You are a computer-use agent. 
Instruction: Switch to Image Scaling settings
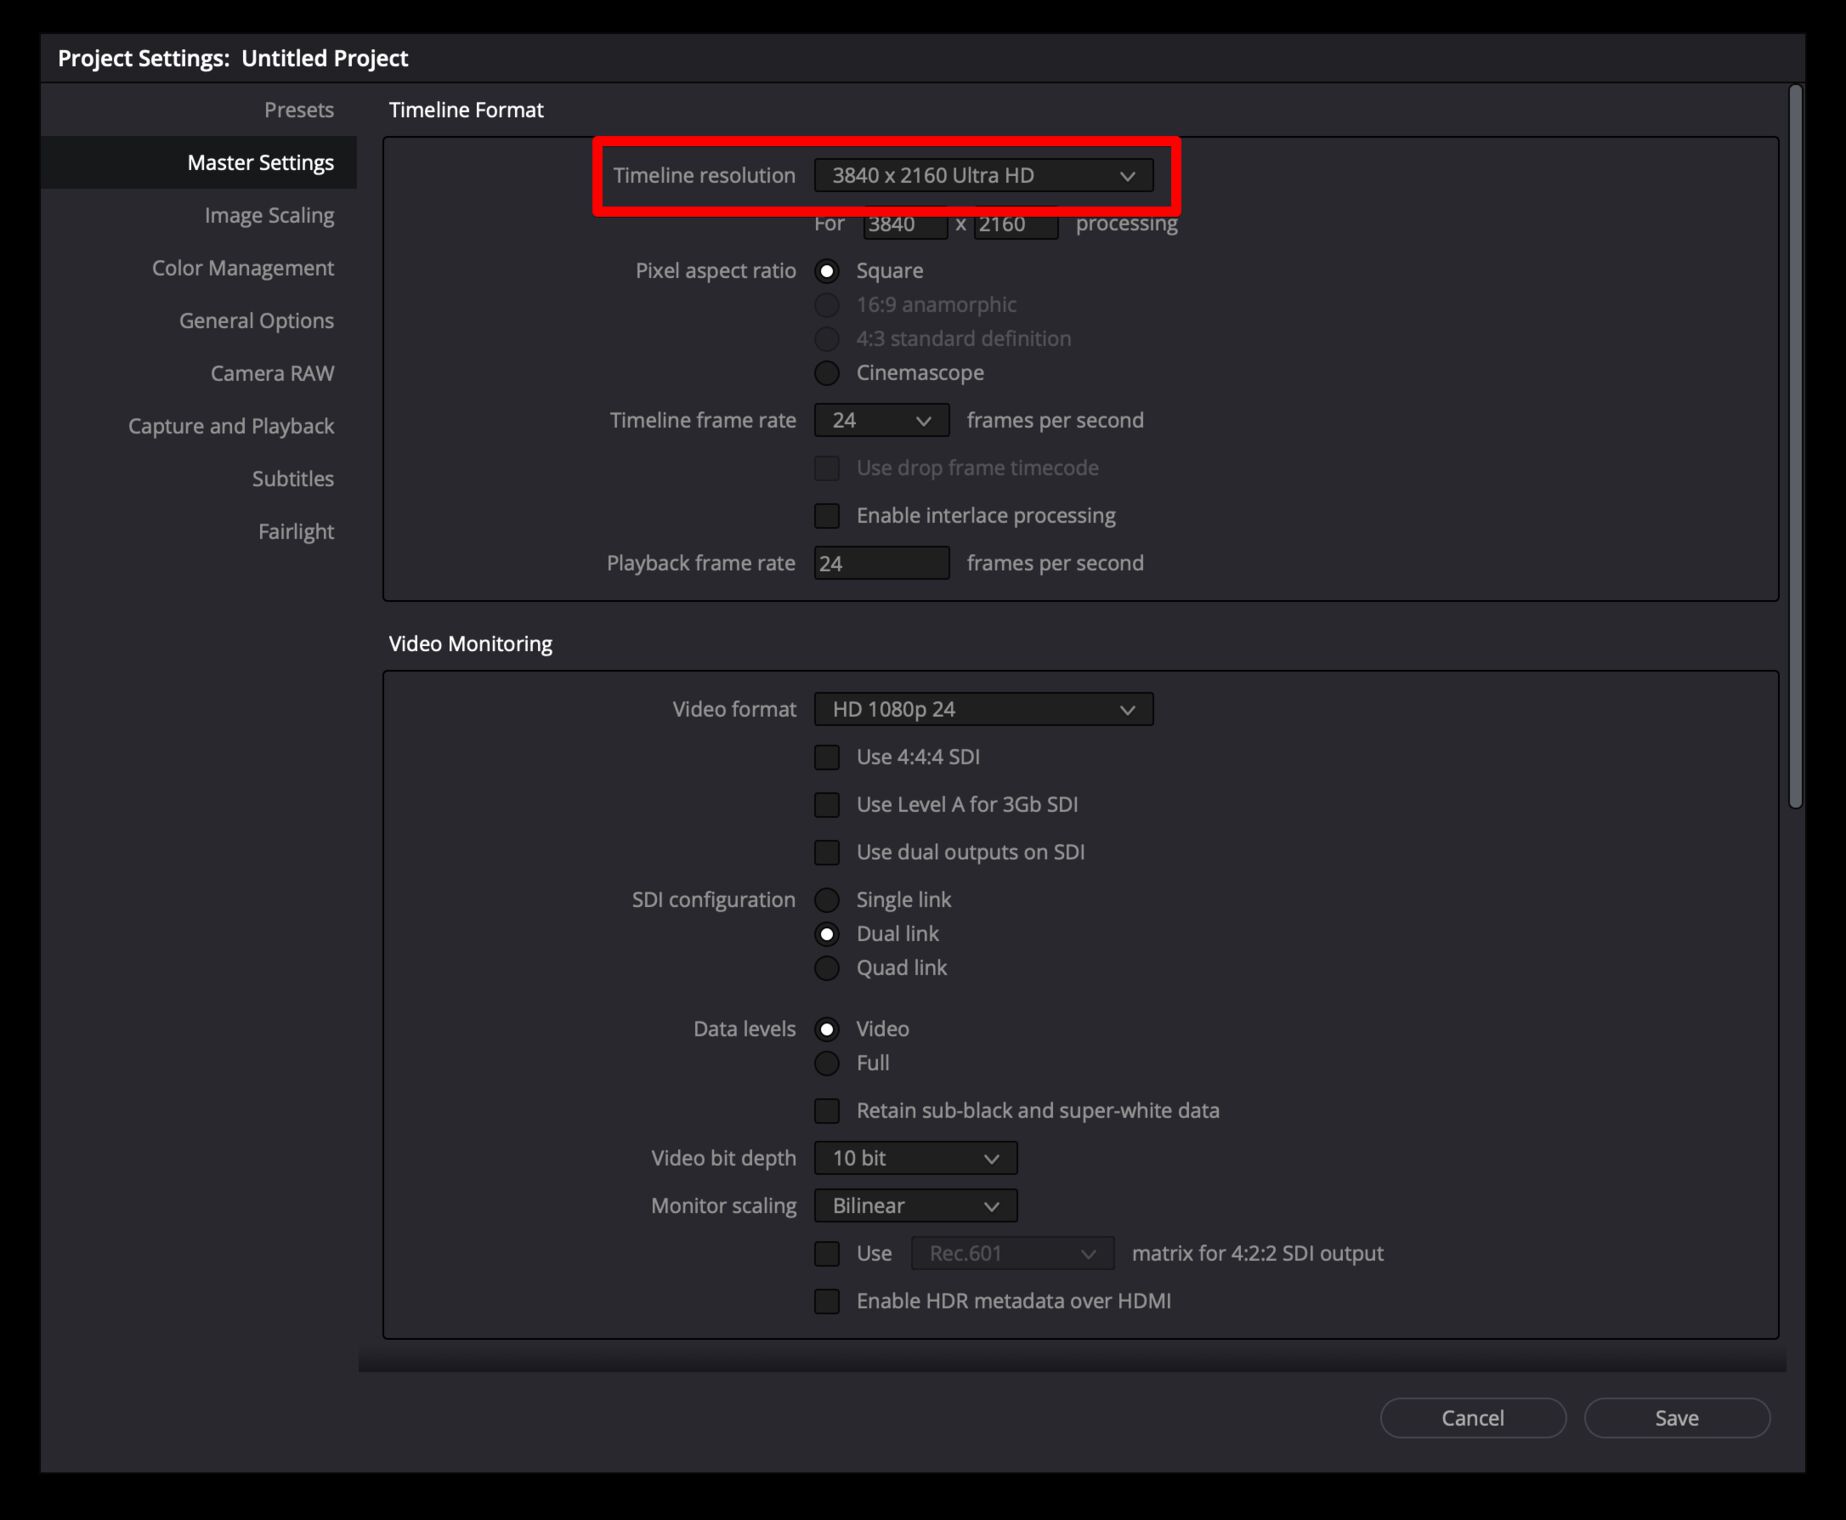point(269,216)
